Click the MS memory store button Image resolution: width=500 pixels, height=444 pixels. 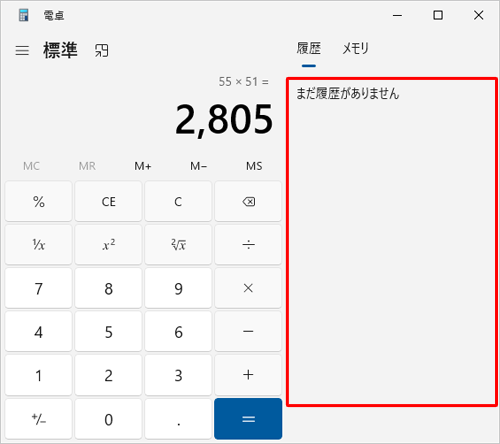click(x=254, y=166)
